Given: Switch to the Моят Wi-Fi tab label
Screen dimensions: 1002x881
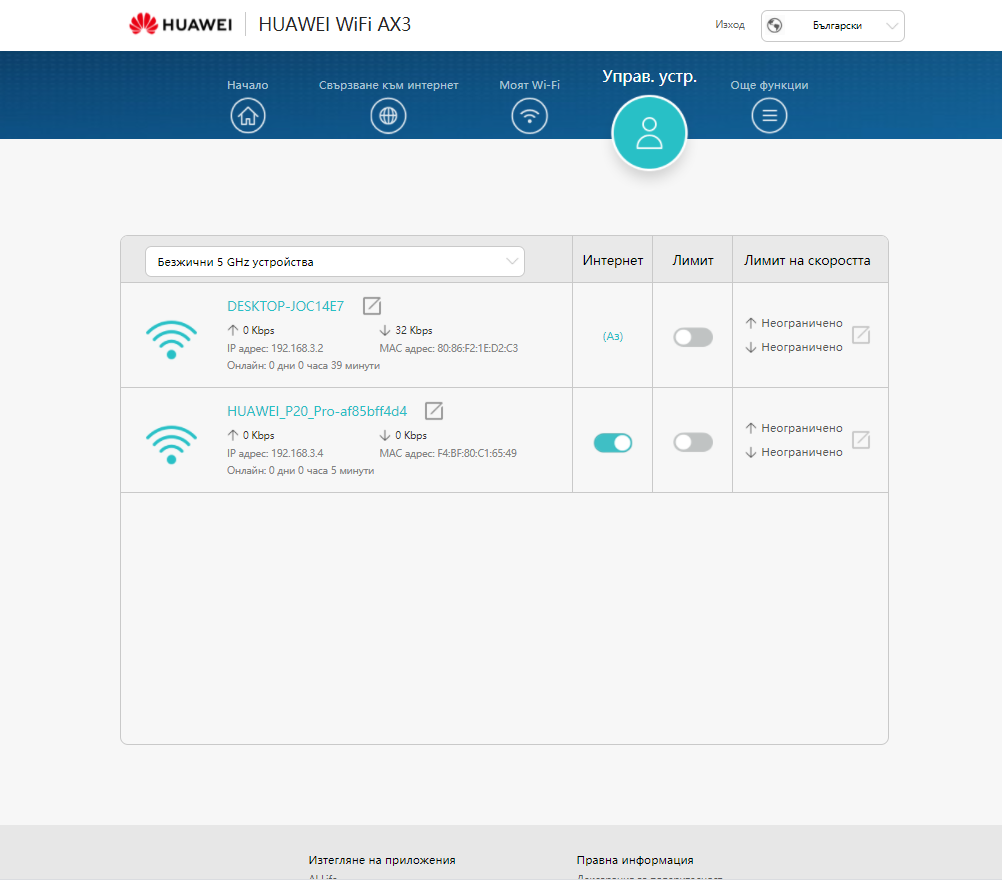Looking at the screenshot, I should click(530, 85).
